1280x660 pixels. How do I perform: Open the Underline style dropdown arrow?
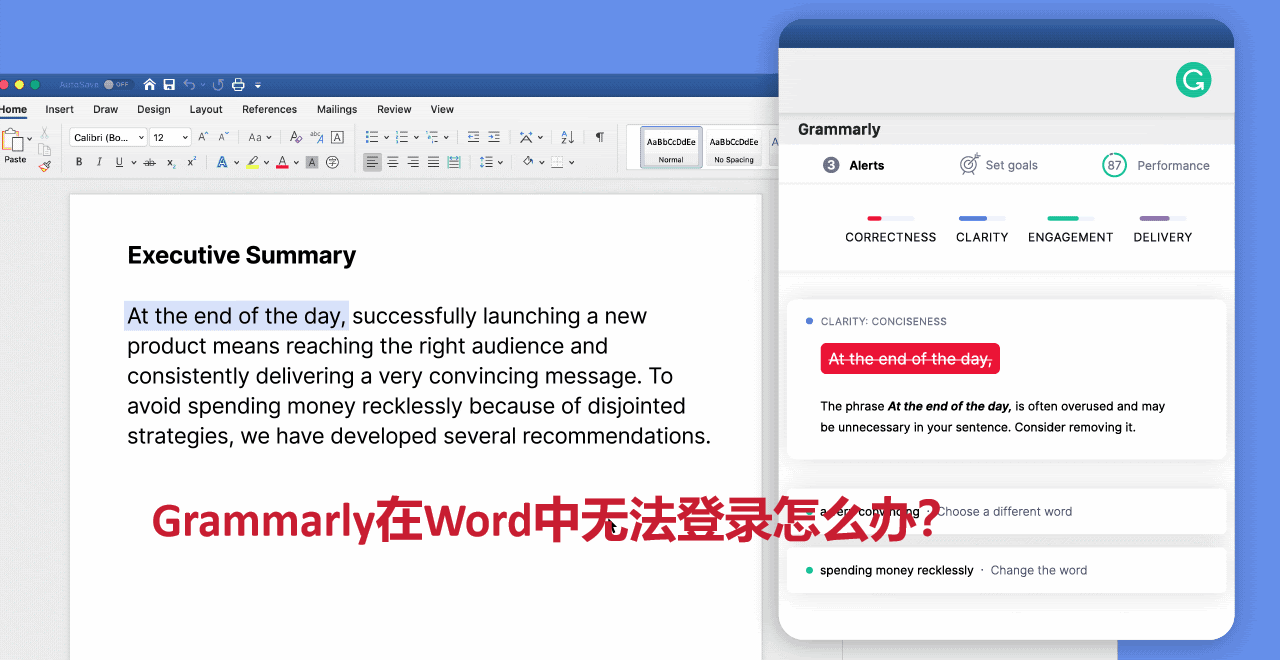[x=133, y=163]
